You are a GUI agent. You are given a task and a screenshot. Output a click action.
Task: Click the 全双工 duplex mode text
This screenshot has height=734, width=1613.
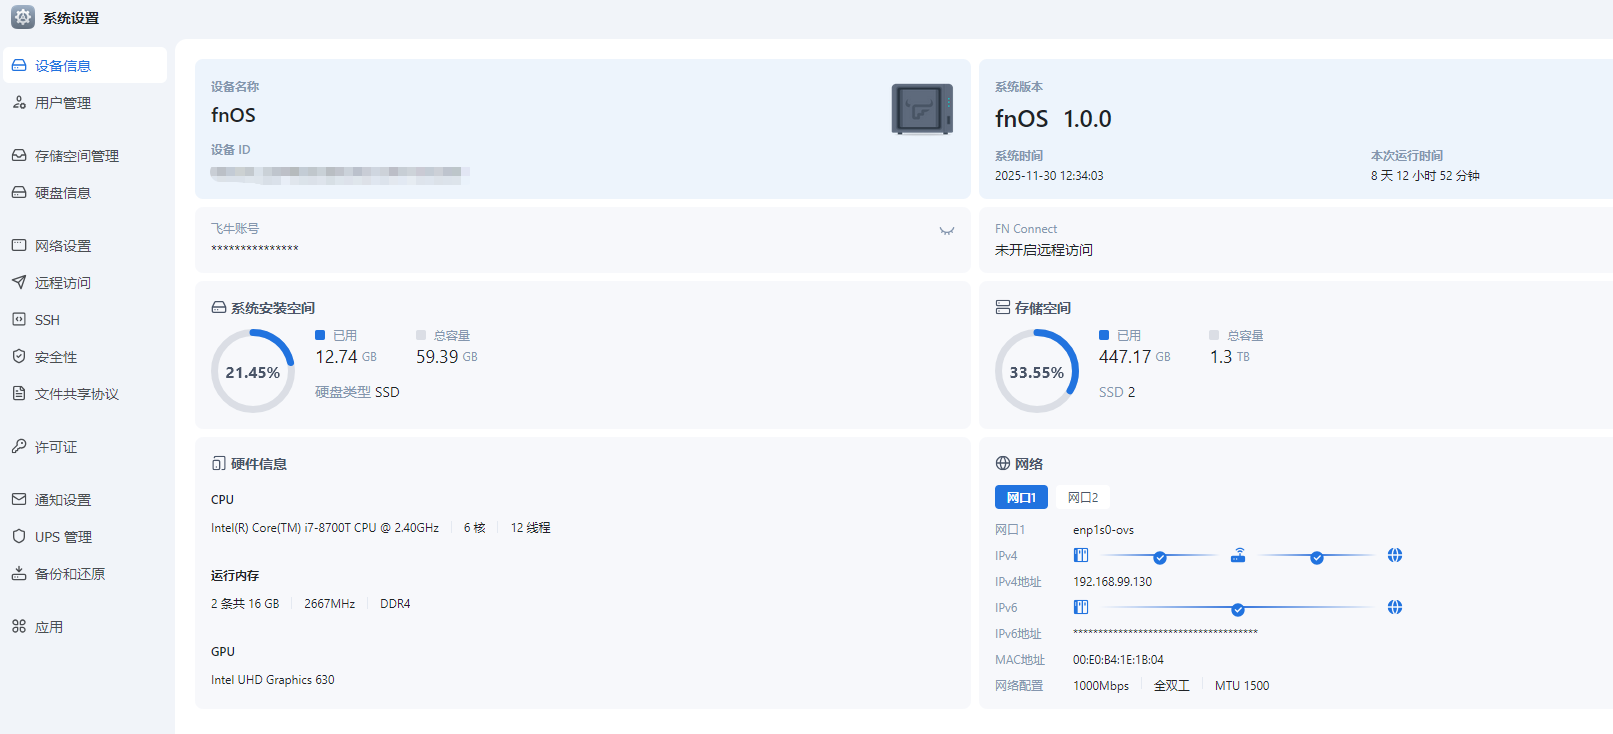[1172, 686]
